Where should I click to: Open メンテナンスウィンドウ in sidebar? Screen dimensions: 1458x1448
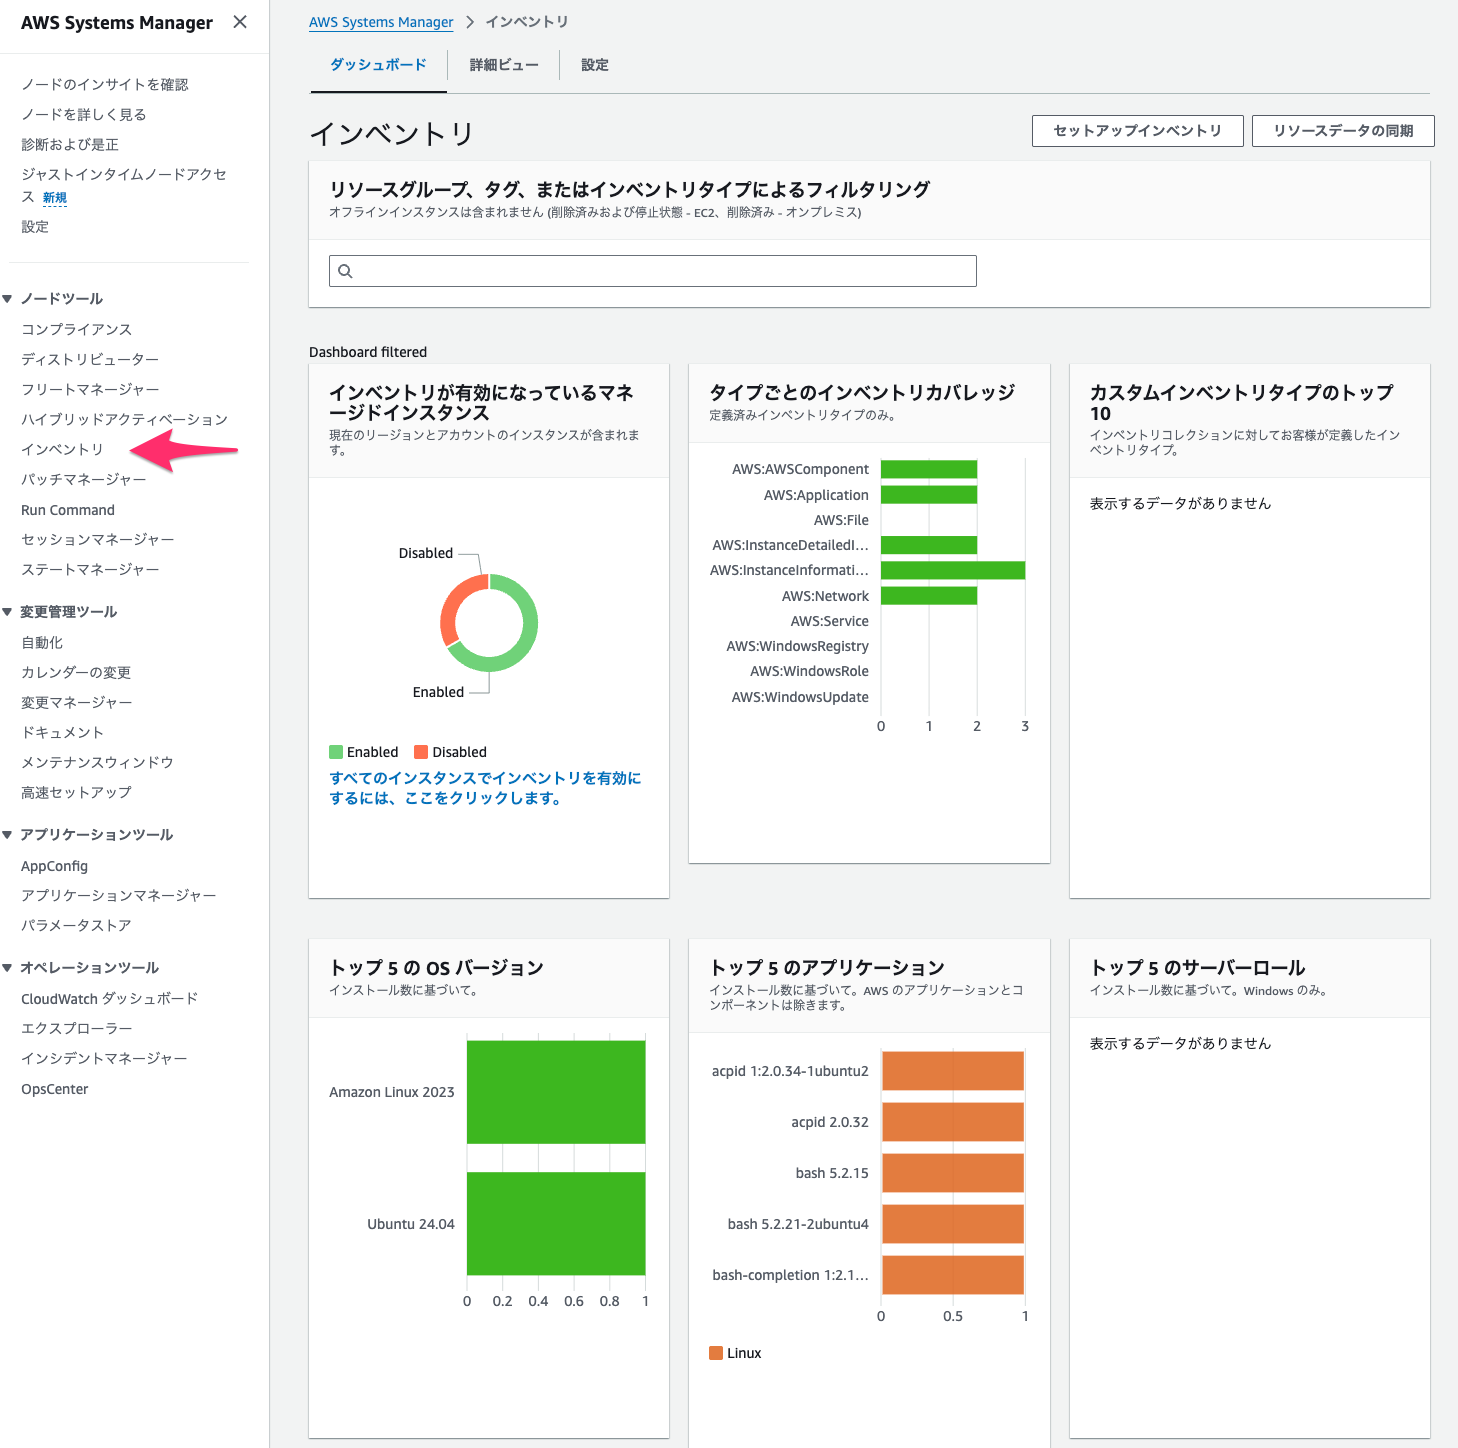click(x=97, y=763)
